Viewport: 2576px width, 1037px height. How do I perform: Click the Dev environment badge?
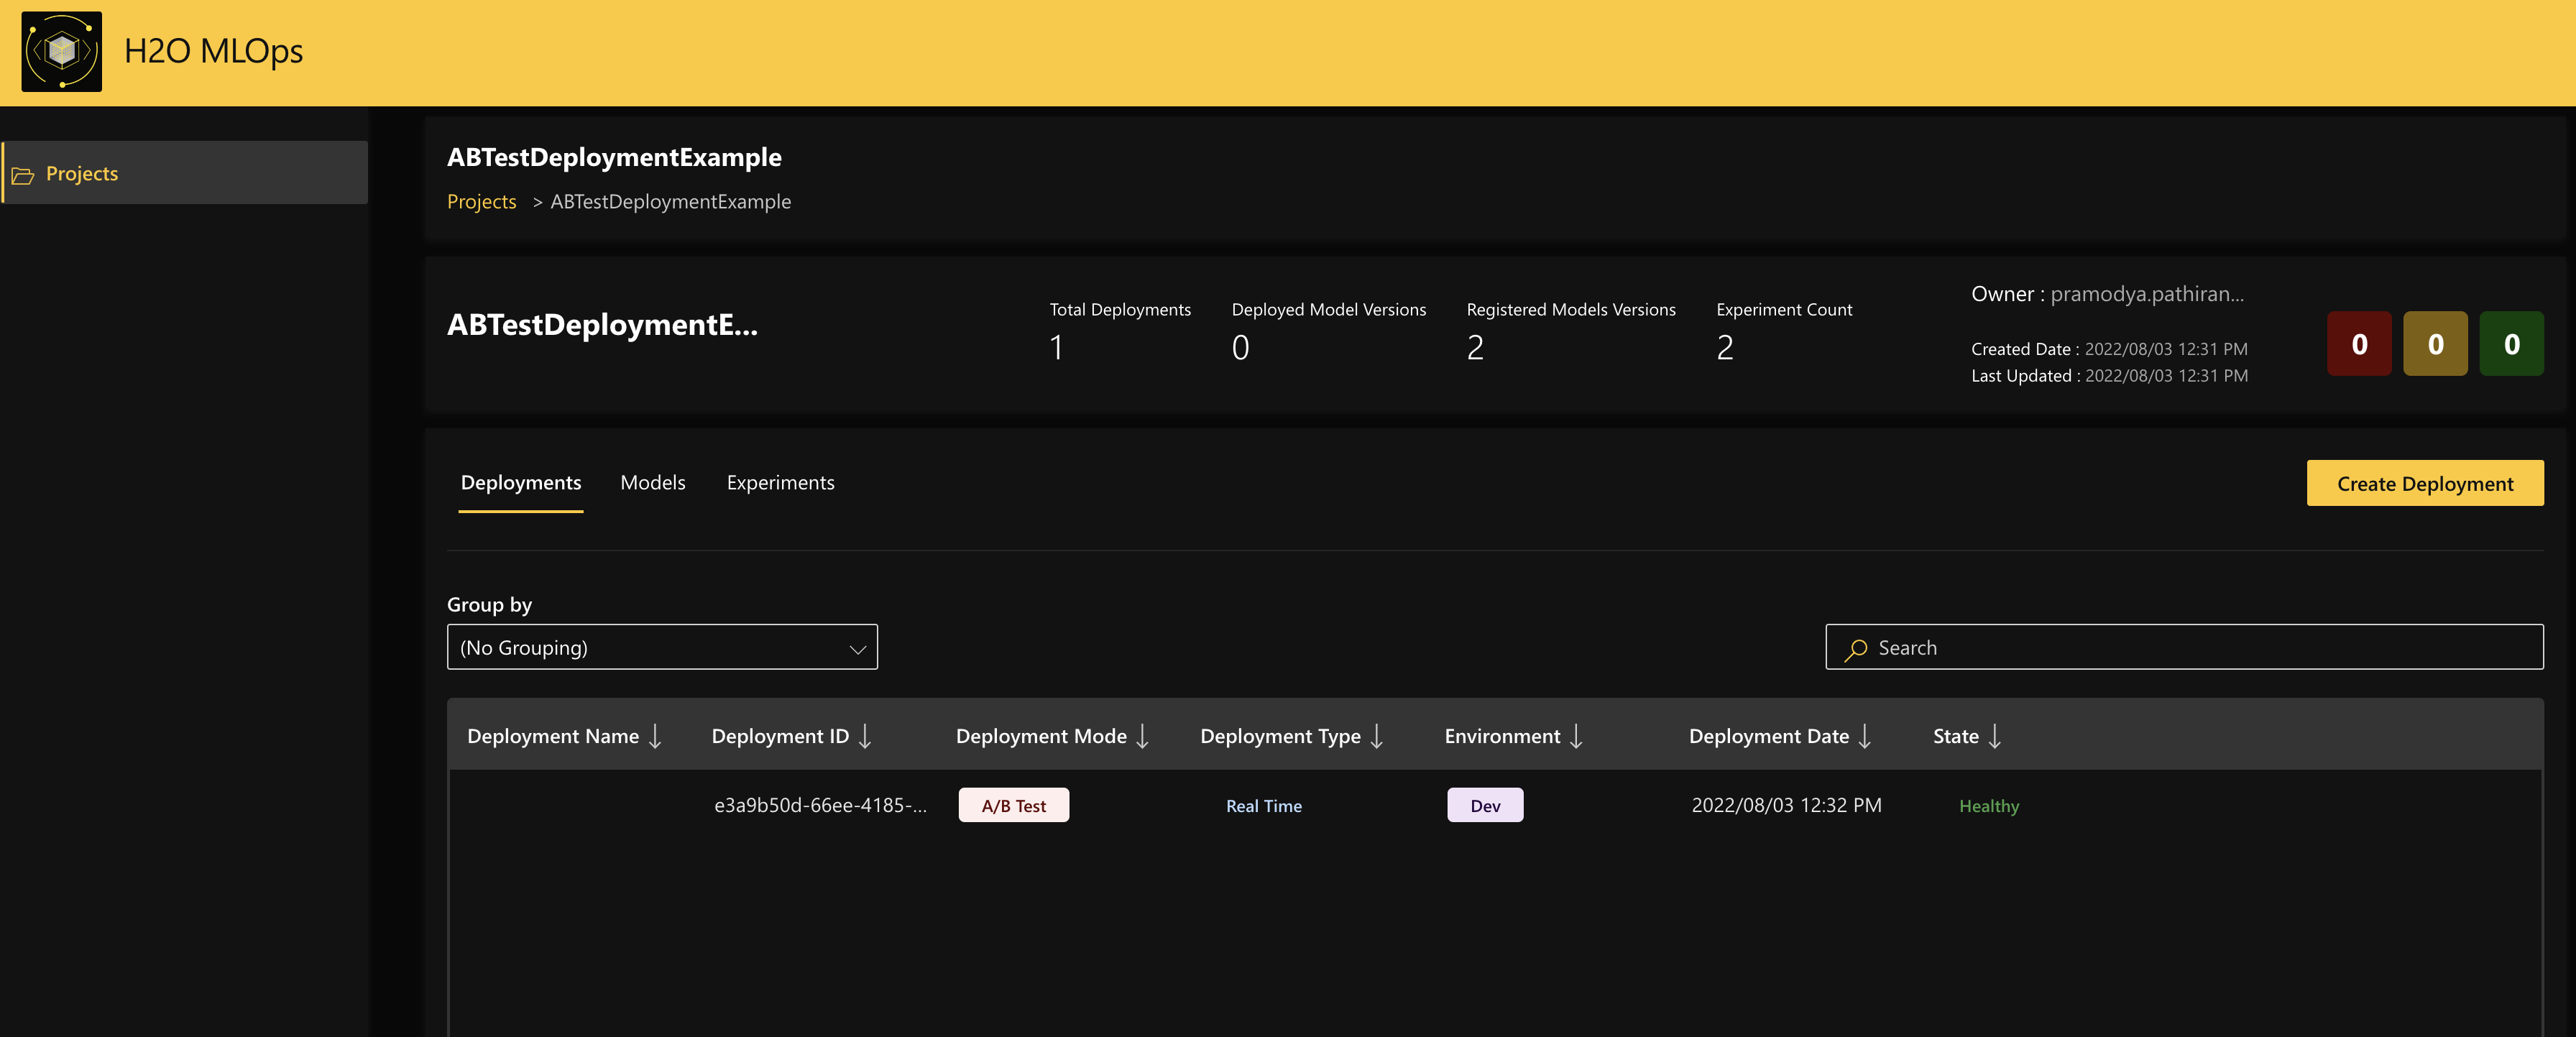(x=1485, y=806)
